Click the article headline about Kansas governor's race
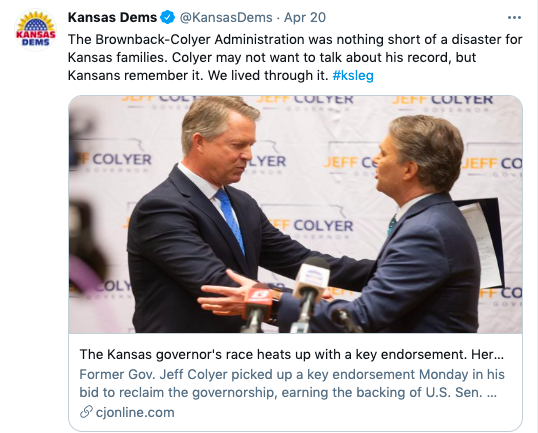Viewport: 538px width, 433px height. point(292,354)
